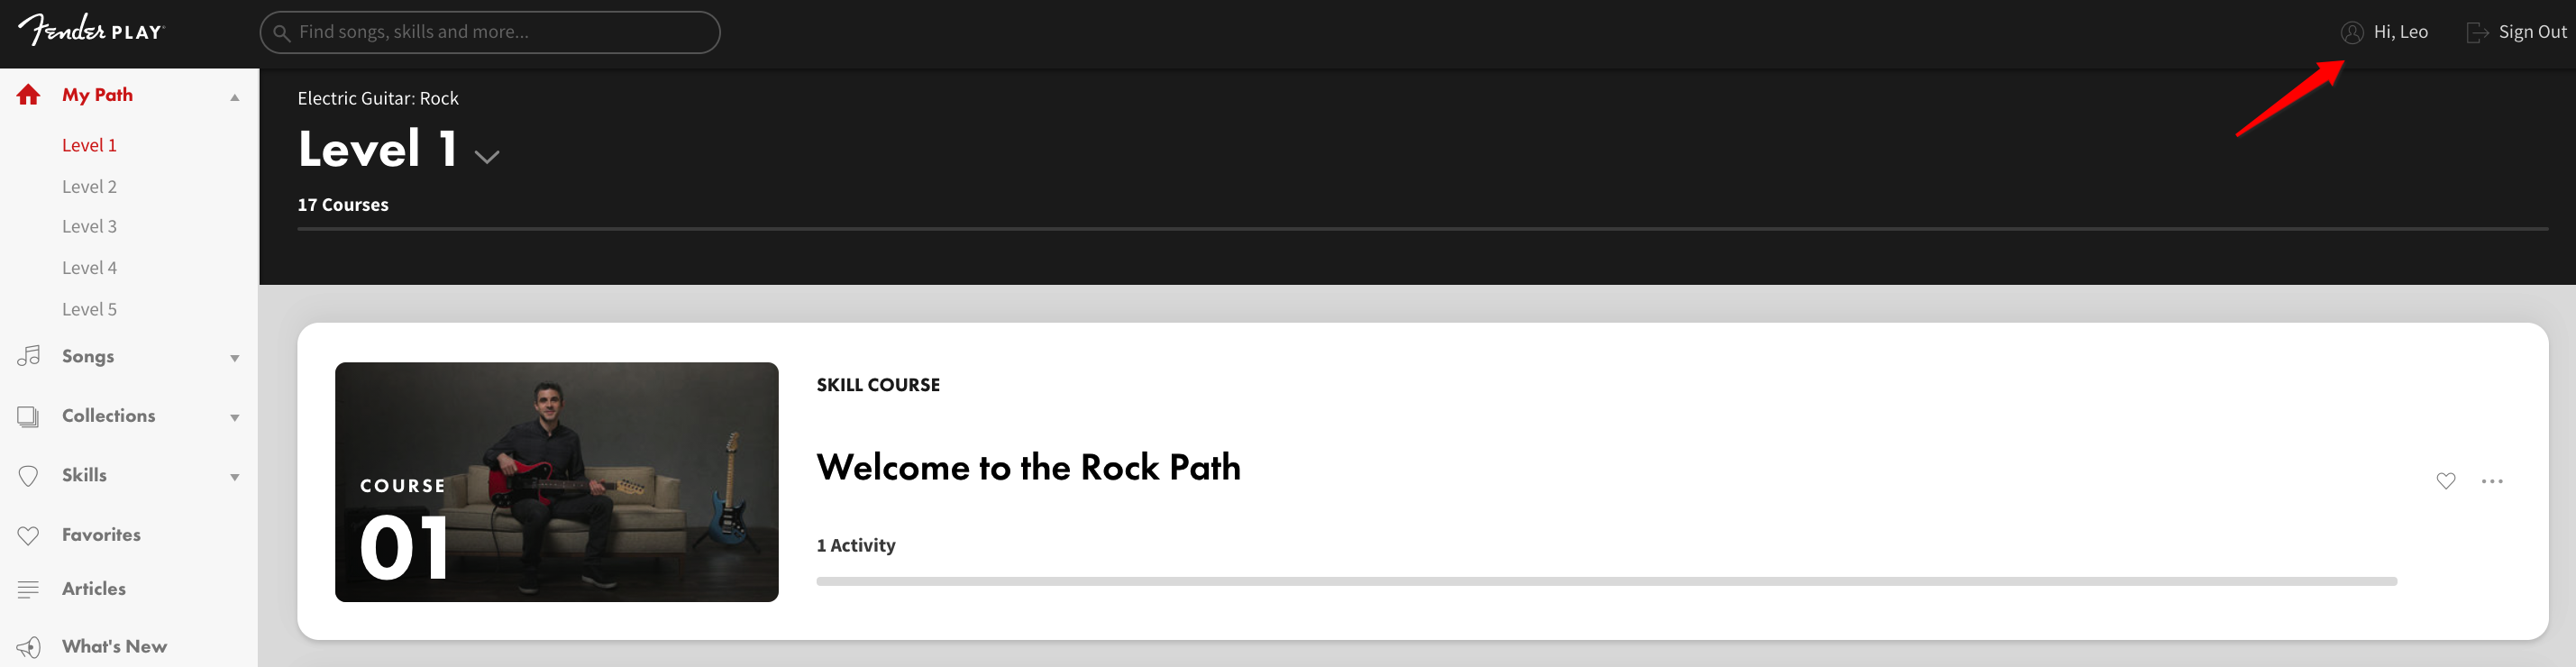Click the Skills guitar pick icon
The image size is (2576, 667).
point(28,476)
